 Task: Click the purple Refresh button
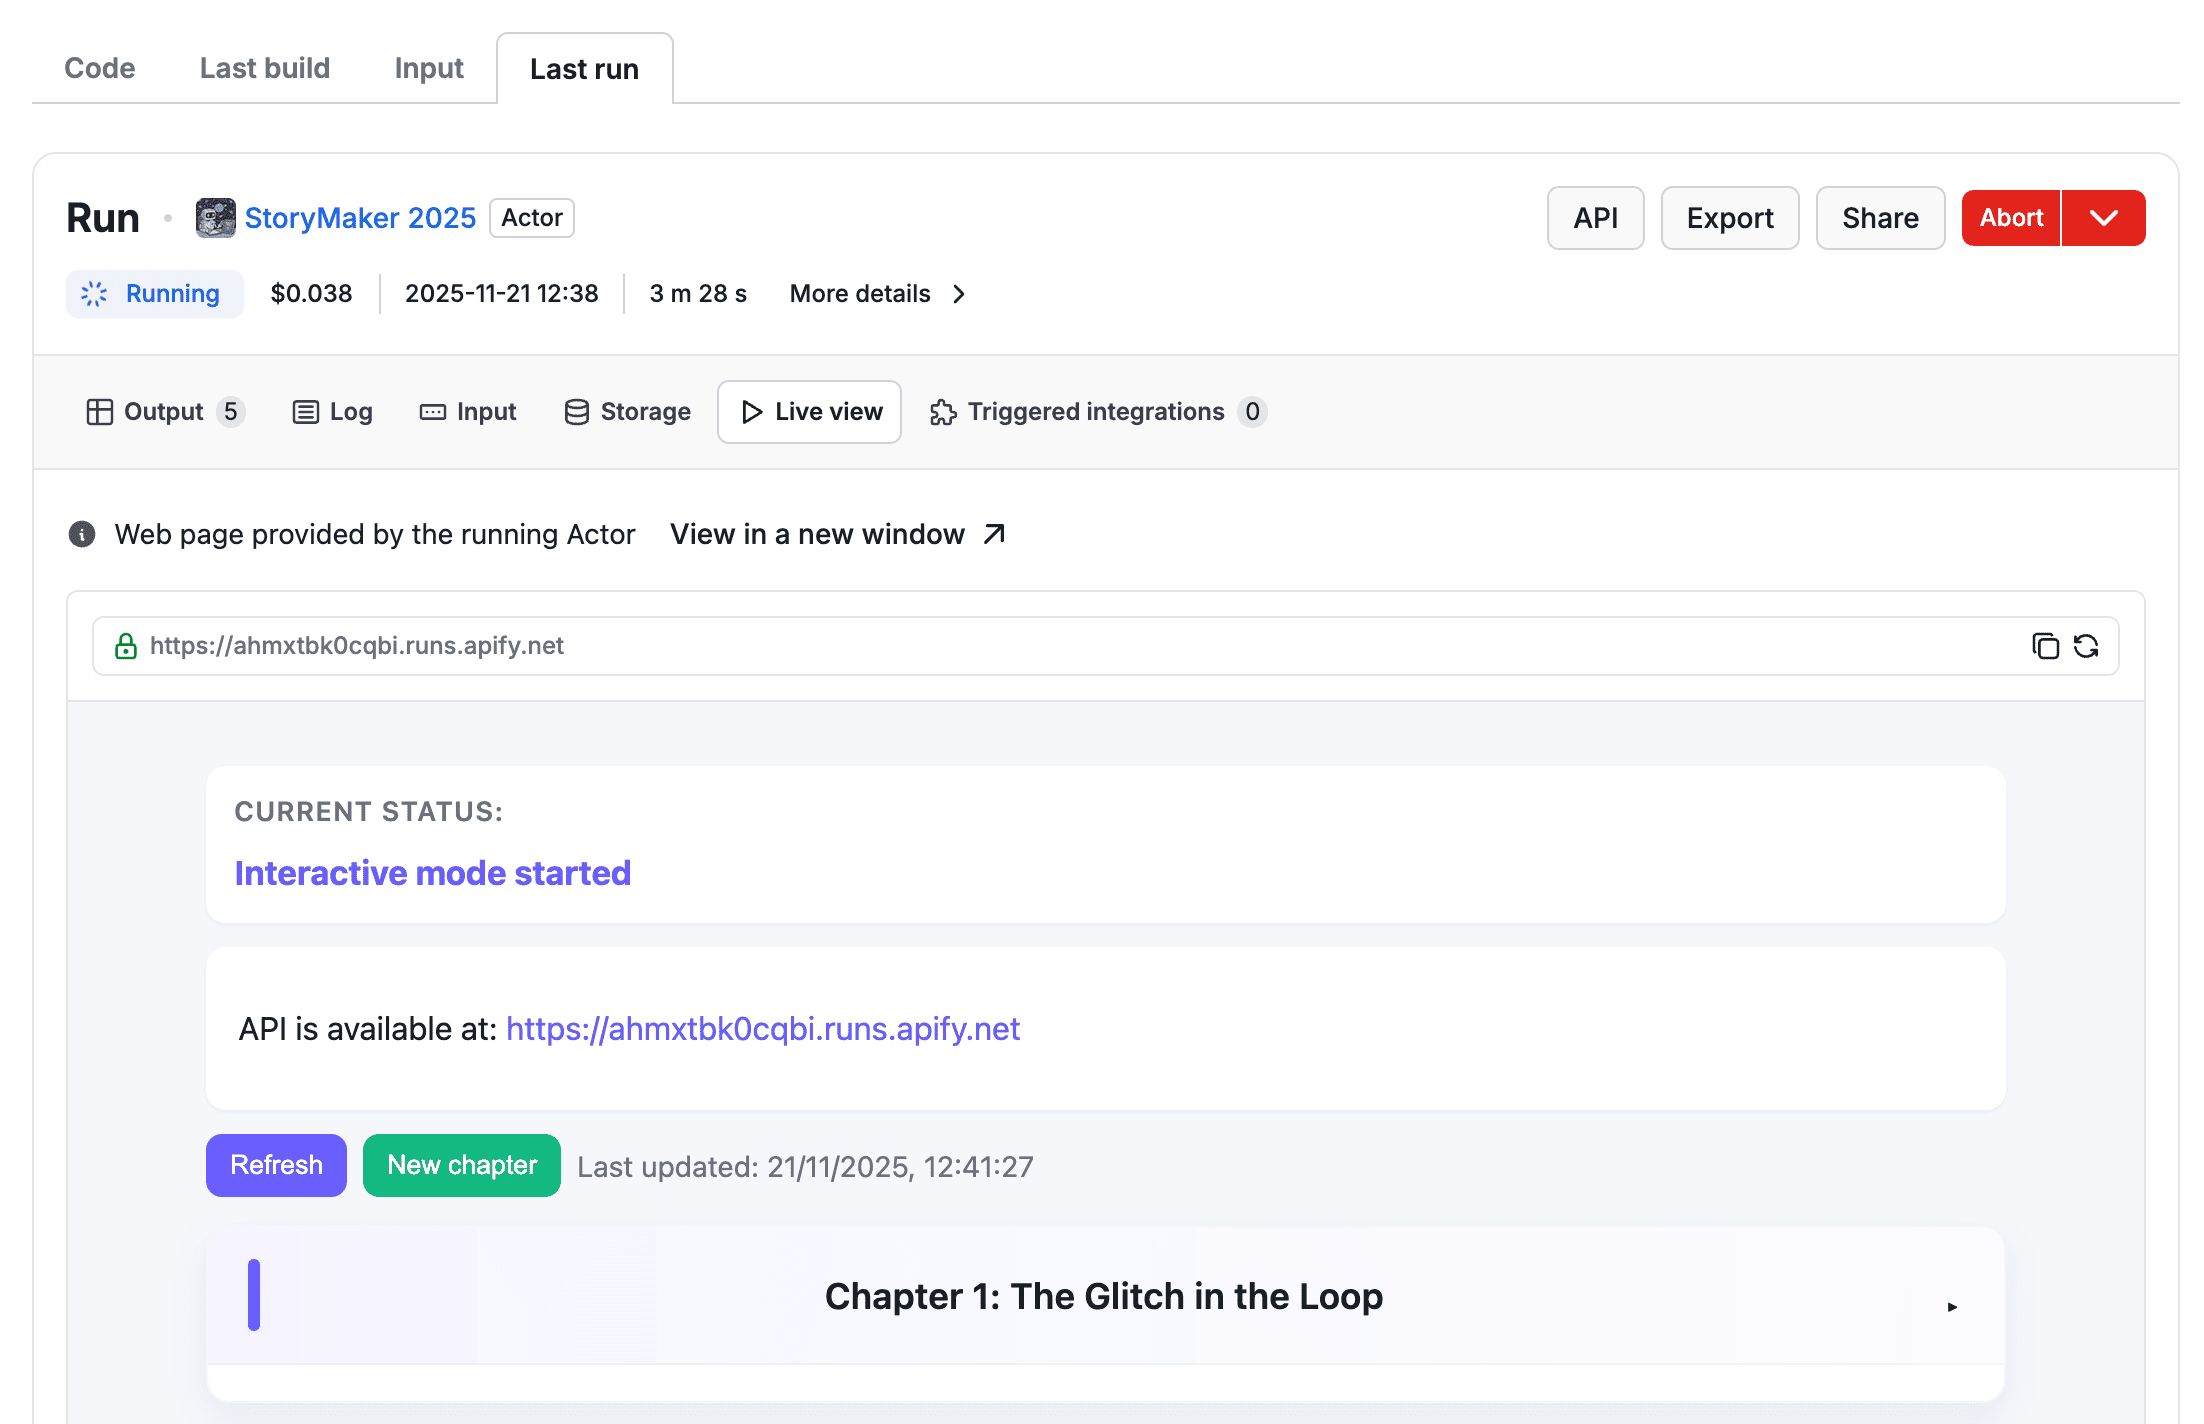point(276,1165)
